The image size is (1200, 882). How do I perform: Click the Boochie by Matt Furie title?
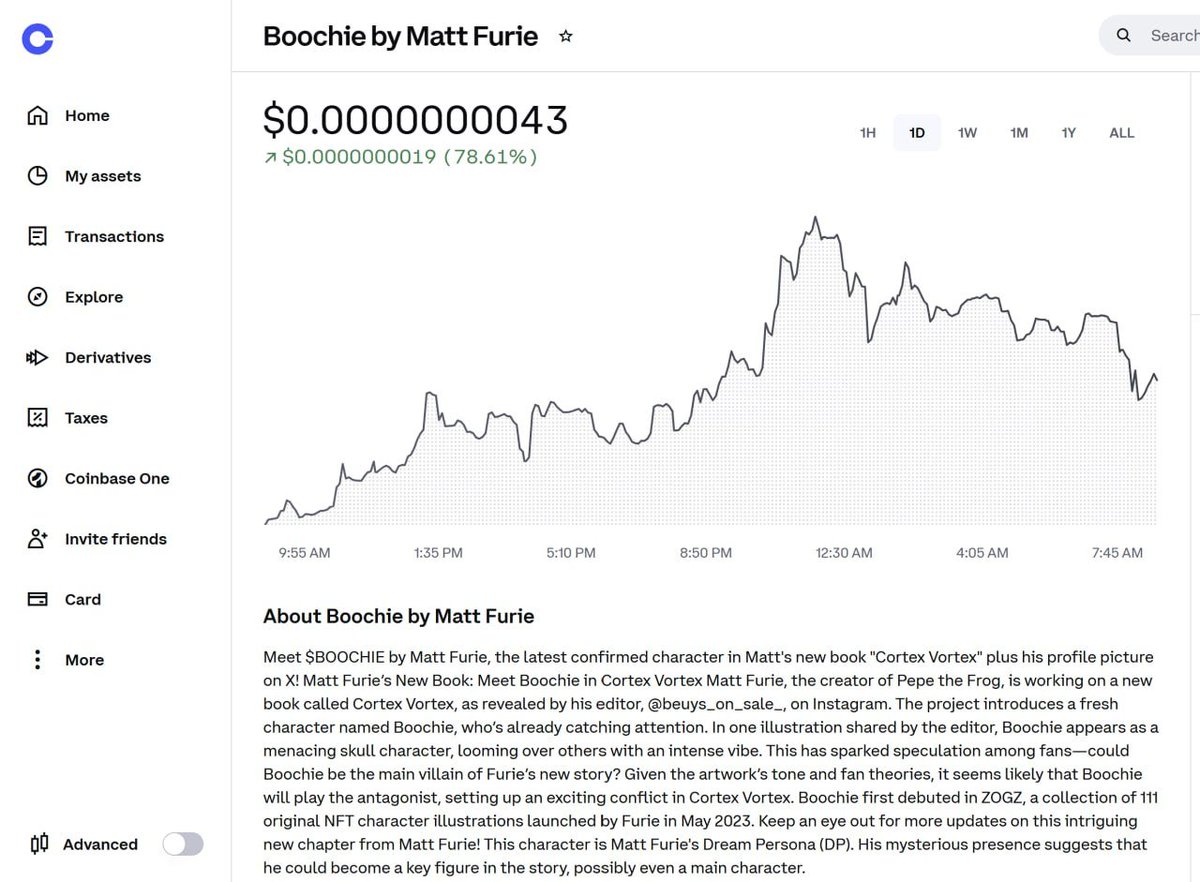click(x=400, y=37)
